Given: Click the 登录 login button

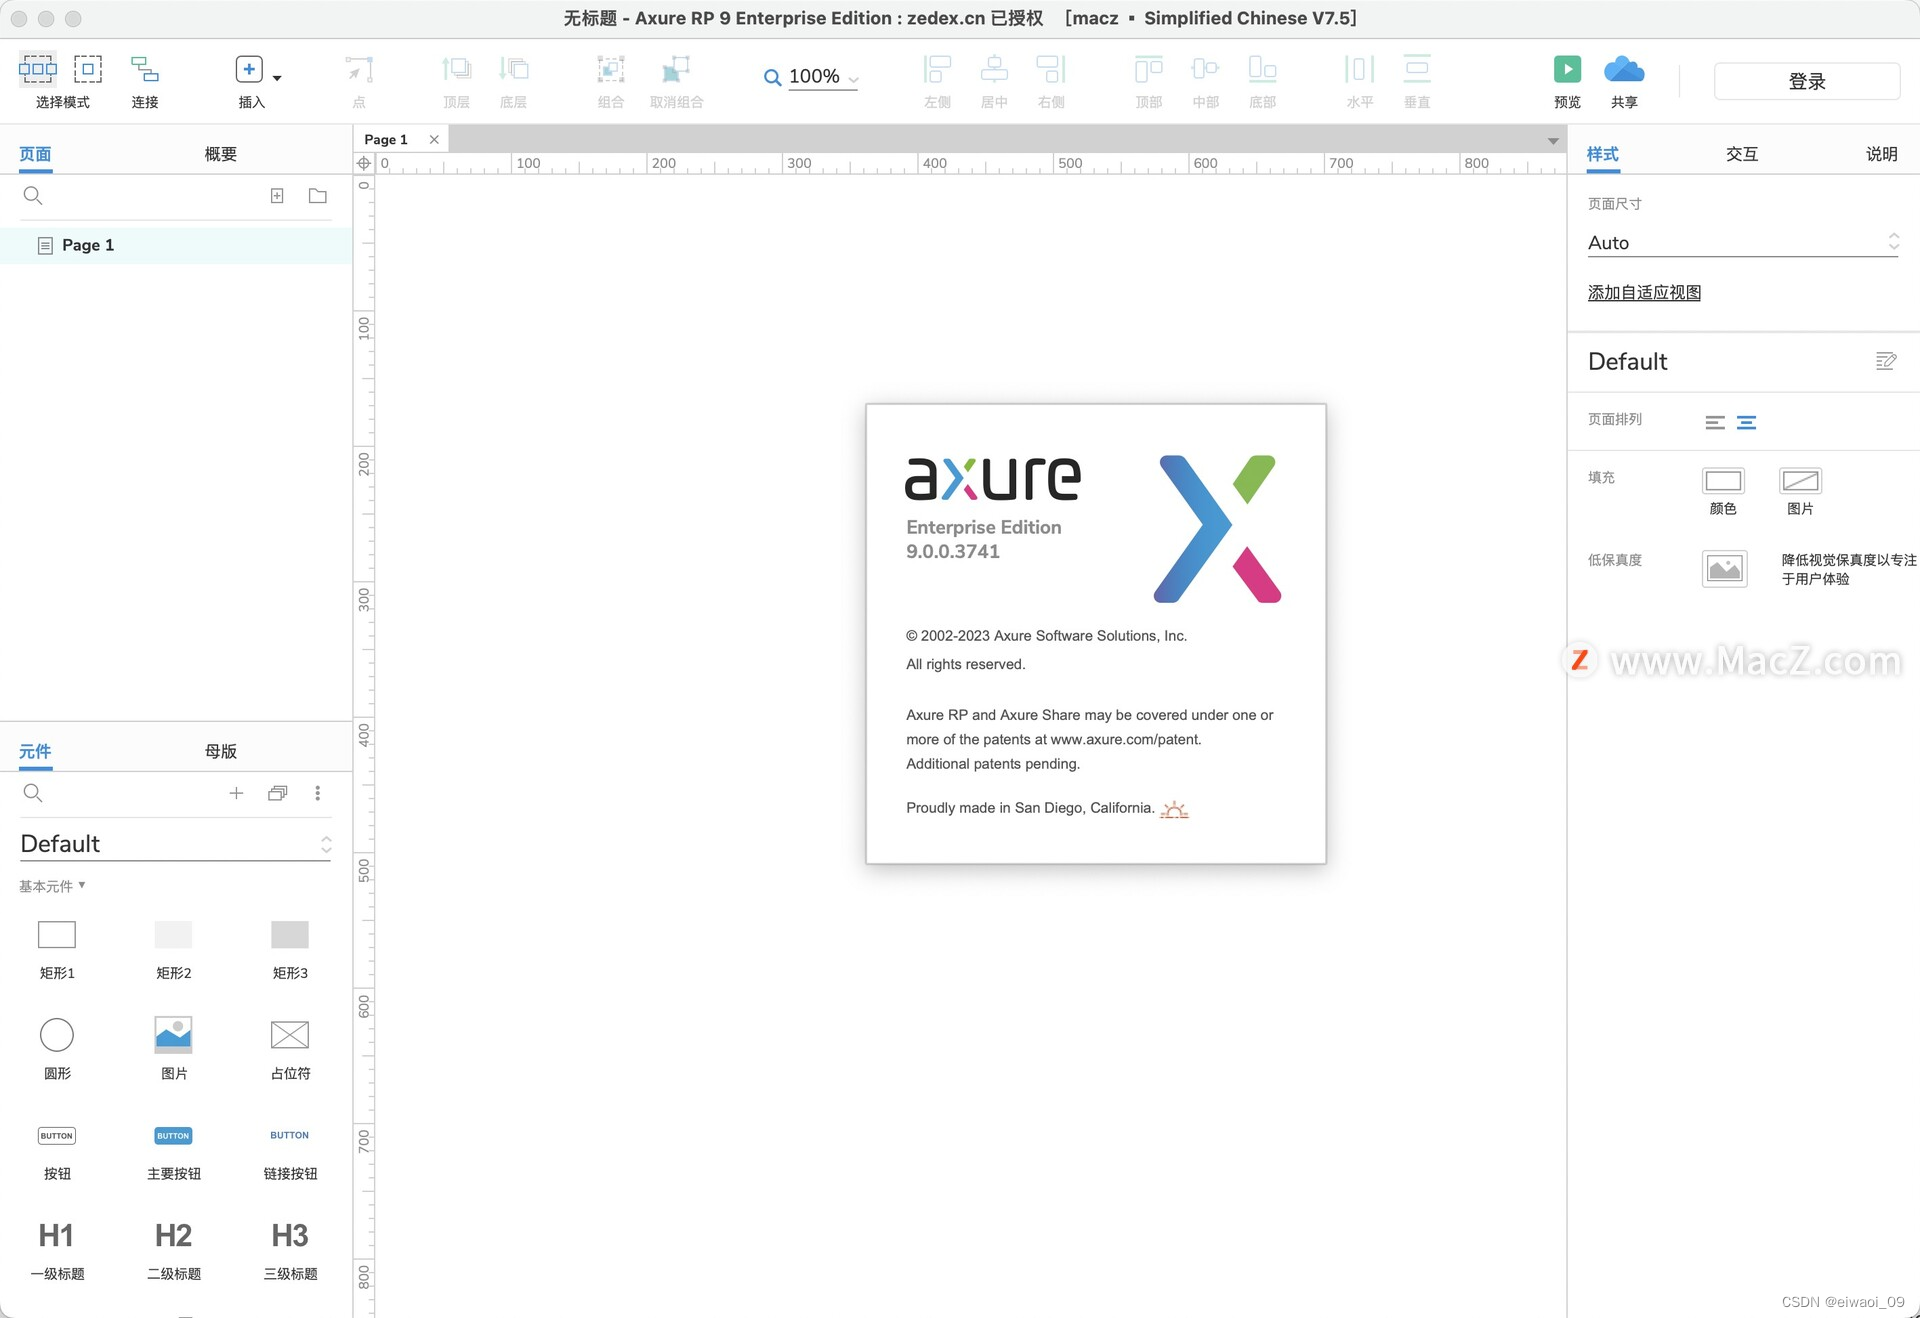Looking at the screenshot, I should click(1806, 81).
